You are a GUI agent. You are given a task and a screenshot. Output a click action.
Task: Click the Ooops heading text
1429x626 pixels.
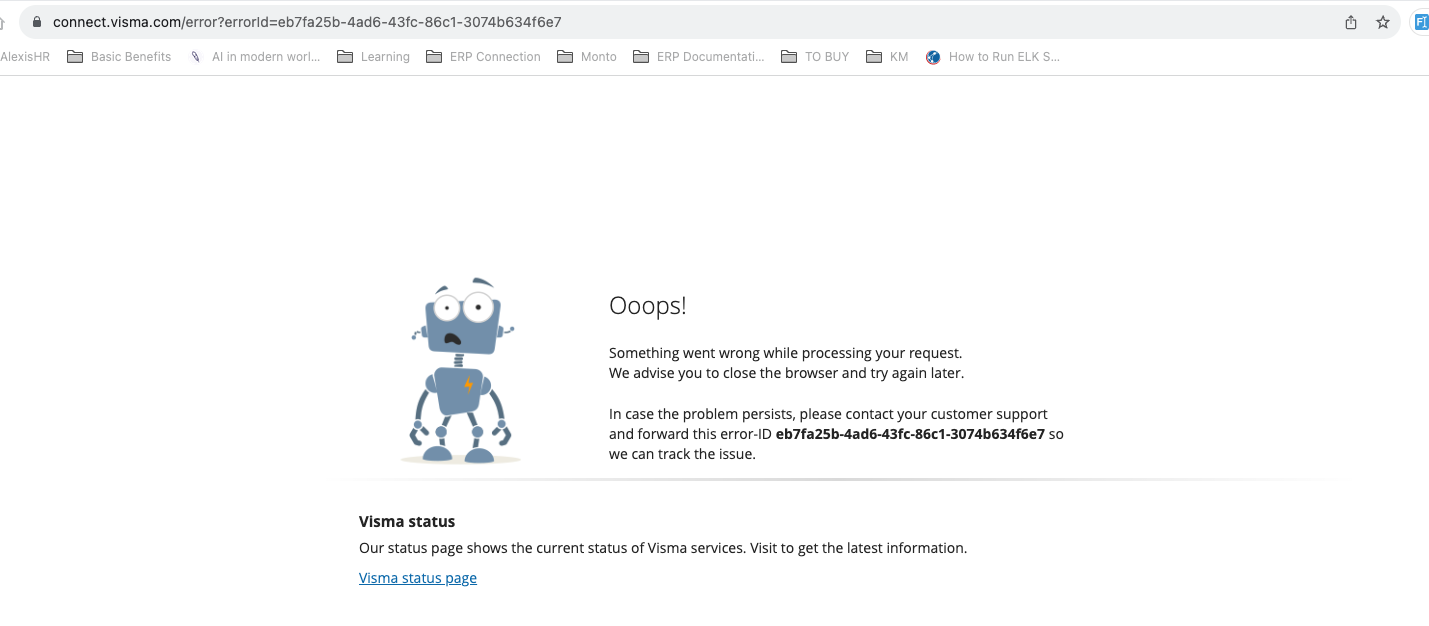coord(647,306)
